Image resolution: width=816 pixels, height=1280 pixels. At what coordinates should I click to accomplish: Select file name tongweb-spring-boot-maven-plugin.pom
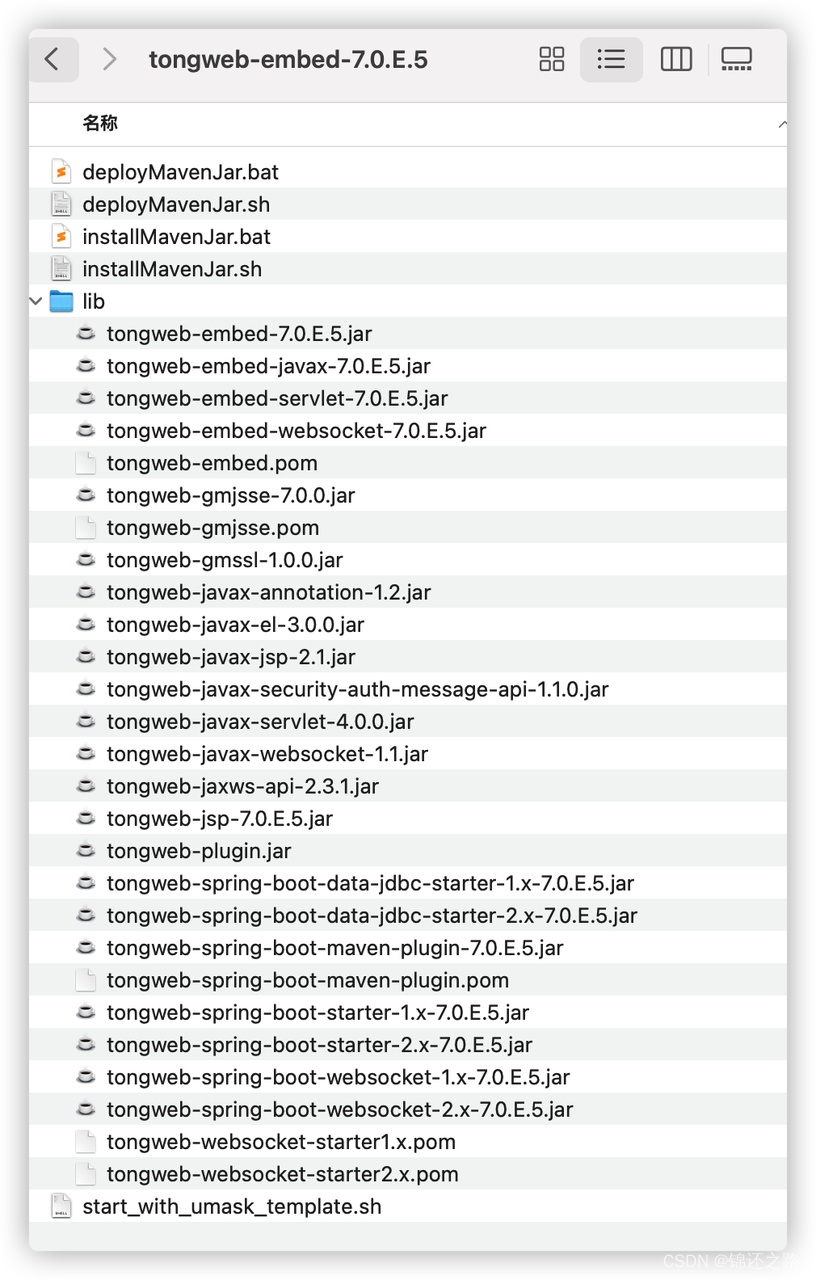(308, 980)
